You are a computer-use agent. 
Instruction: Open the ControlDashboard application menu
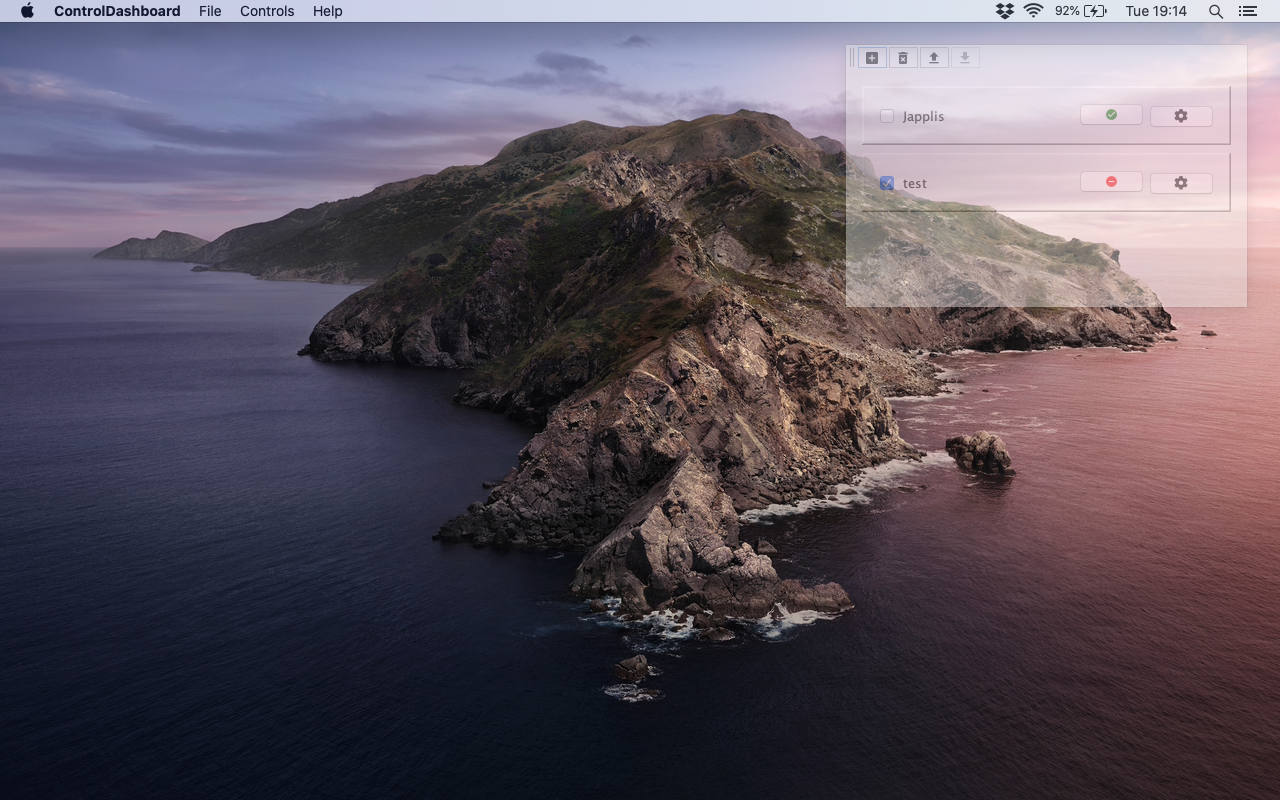pyautogui.click(x=117, y=11)
